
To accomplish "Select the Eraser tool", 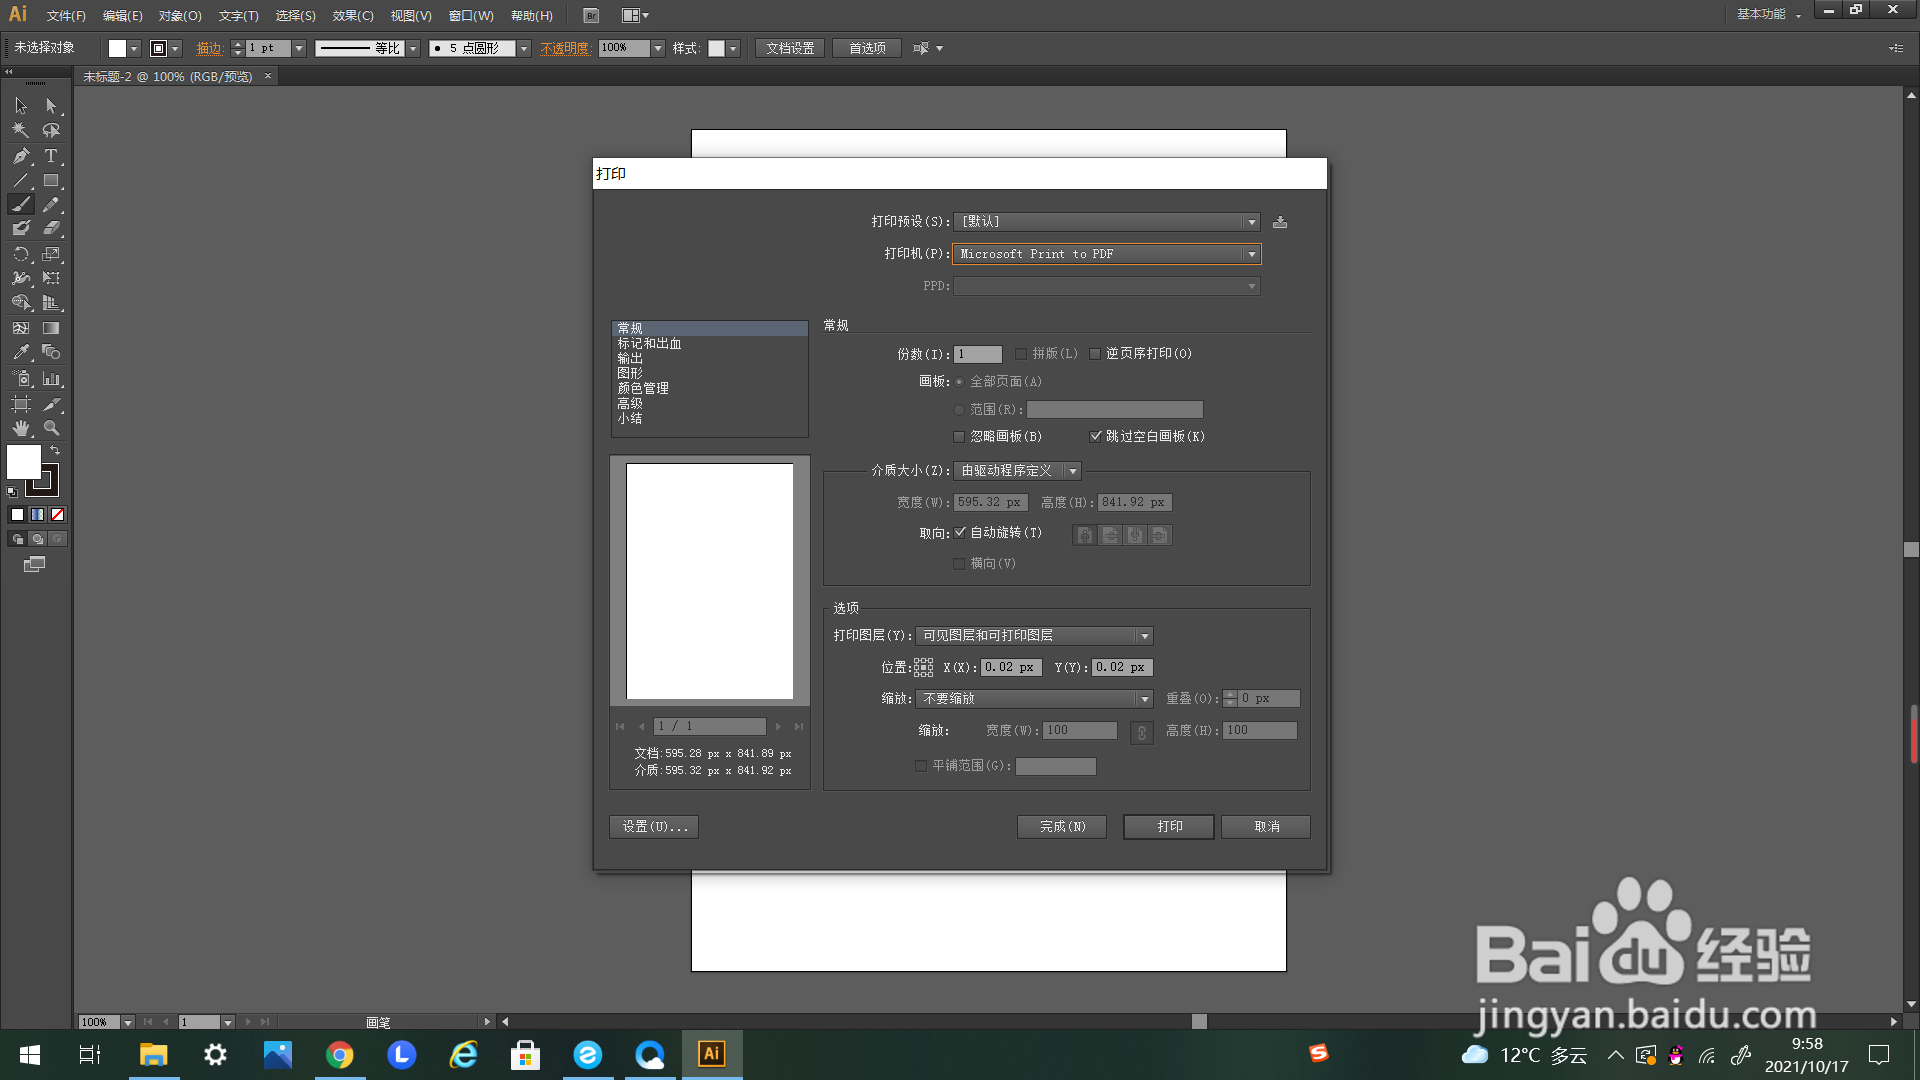I will click(51, 229).
